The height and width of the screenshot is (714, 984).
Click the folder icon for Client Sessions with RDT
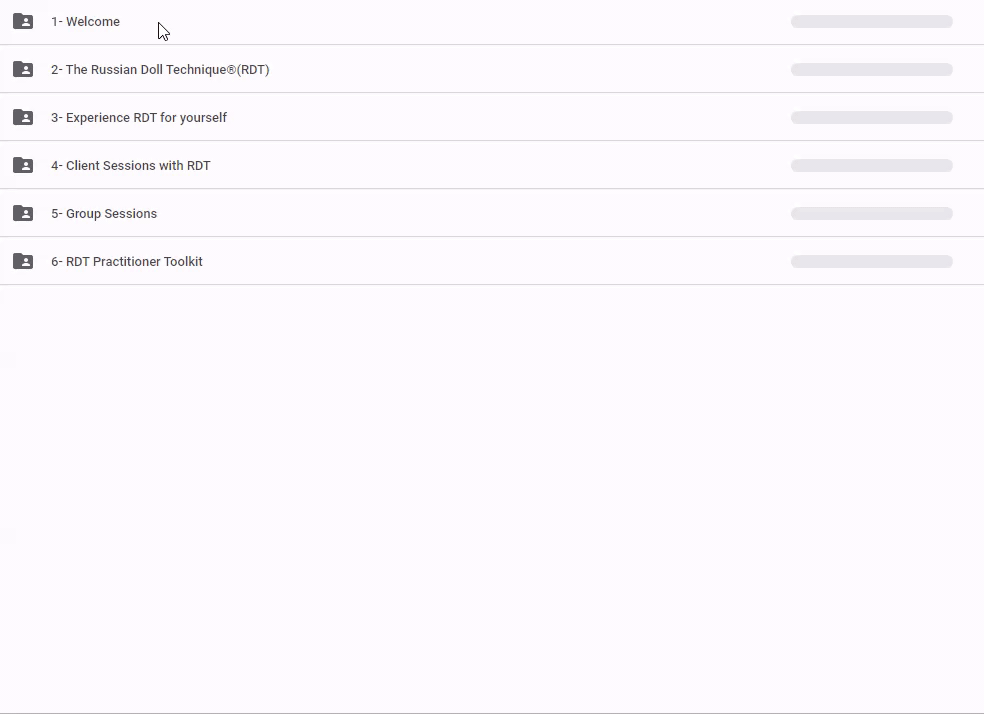[x=23, y=165]
